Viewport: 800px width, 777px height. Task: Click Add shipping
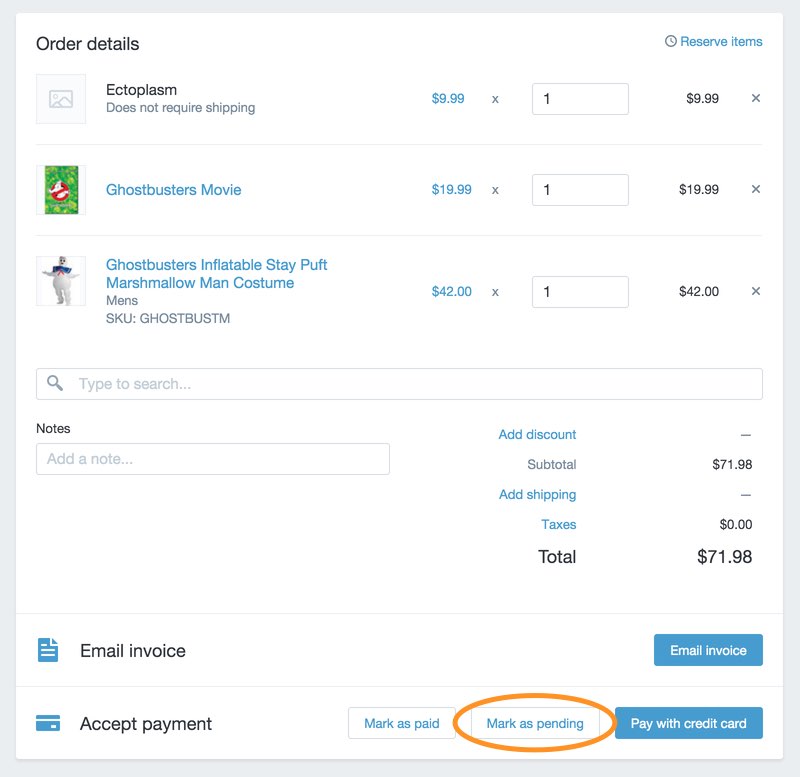(x=536, y=494)
